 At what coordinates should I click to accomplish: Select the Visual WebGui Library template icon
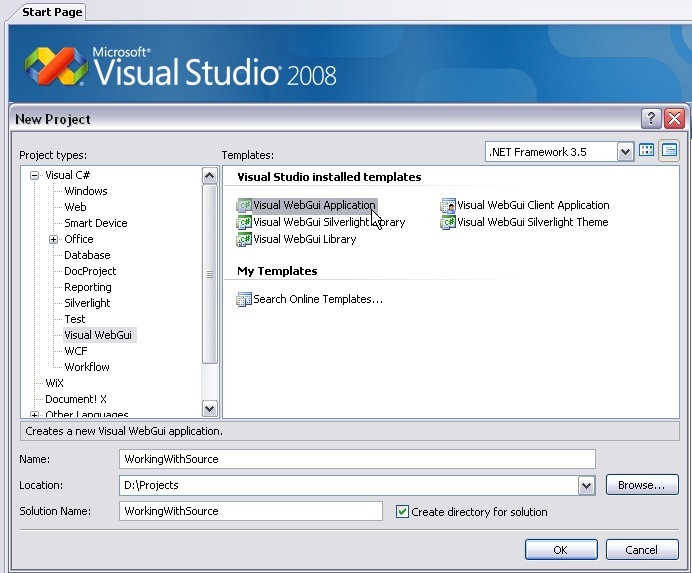(x=244, y=239)
